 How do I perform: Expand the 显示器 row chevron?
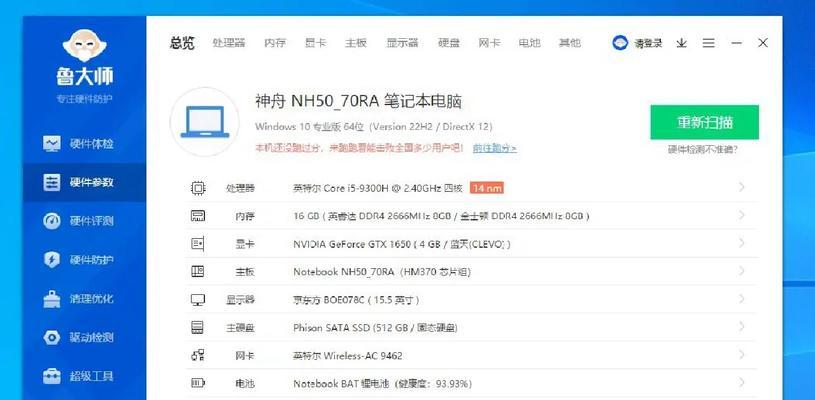click(742, 299)
